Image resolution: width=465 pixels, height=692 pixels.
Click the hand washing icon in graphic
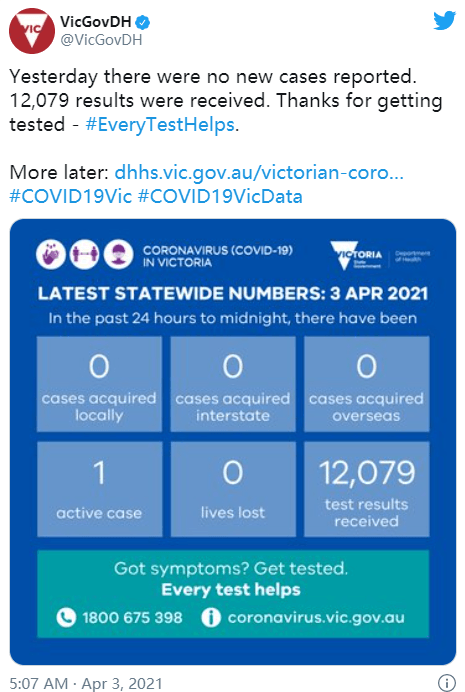click(x=51, y=254)
